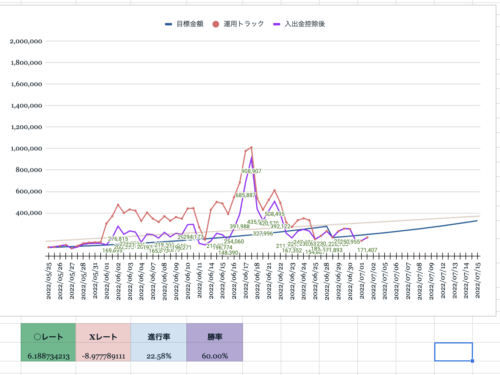This screenshot has width=500, height=375.
Task: Click the empty selected cell with blue outline
Action: pyautogui.click(x=453, y=352)
